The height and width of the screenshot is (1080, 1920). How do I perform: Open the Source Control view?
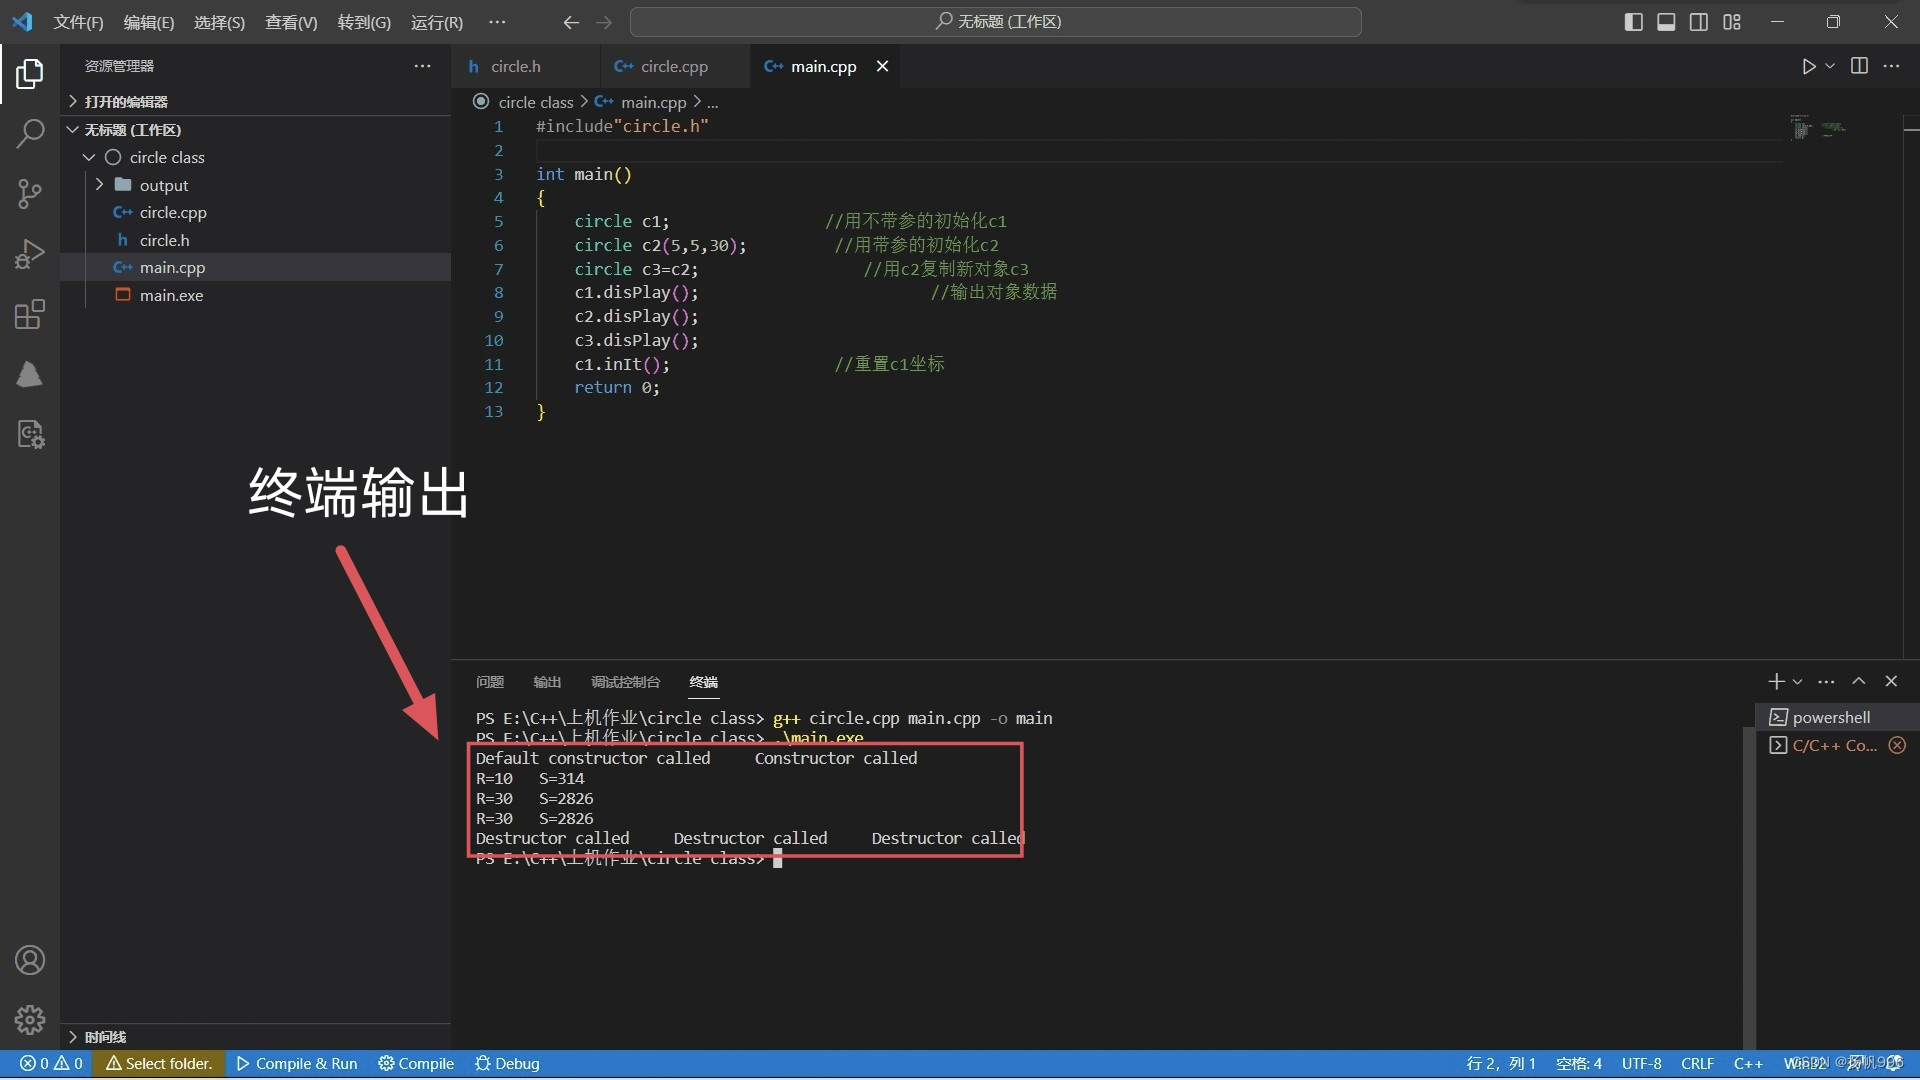pyautogui.click(x=30, y=193)
